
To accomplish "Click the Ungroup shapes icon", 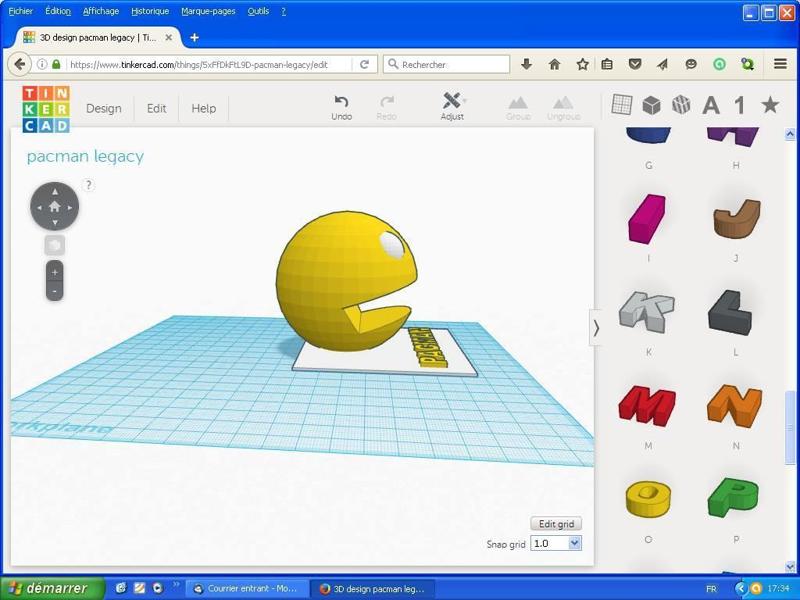I will (563, 103).
